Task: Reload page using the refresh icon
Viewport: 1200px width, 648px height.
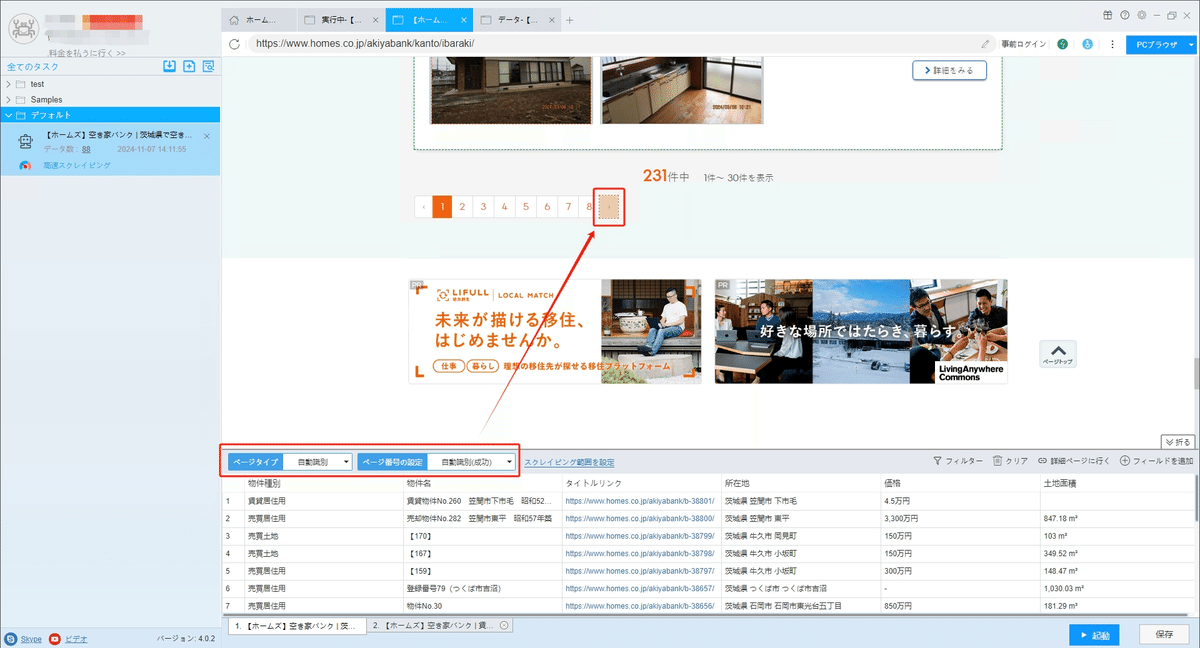Action: click(234, 44)
